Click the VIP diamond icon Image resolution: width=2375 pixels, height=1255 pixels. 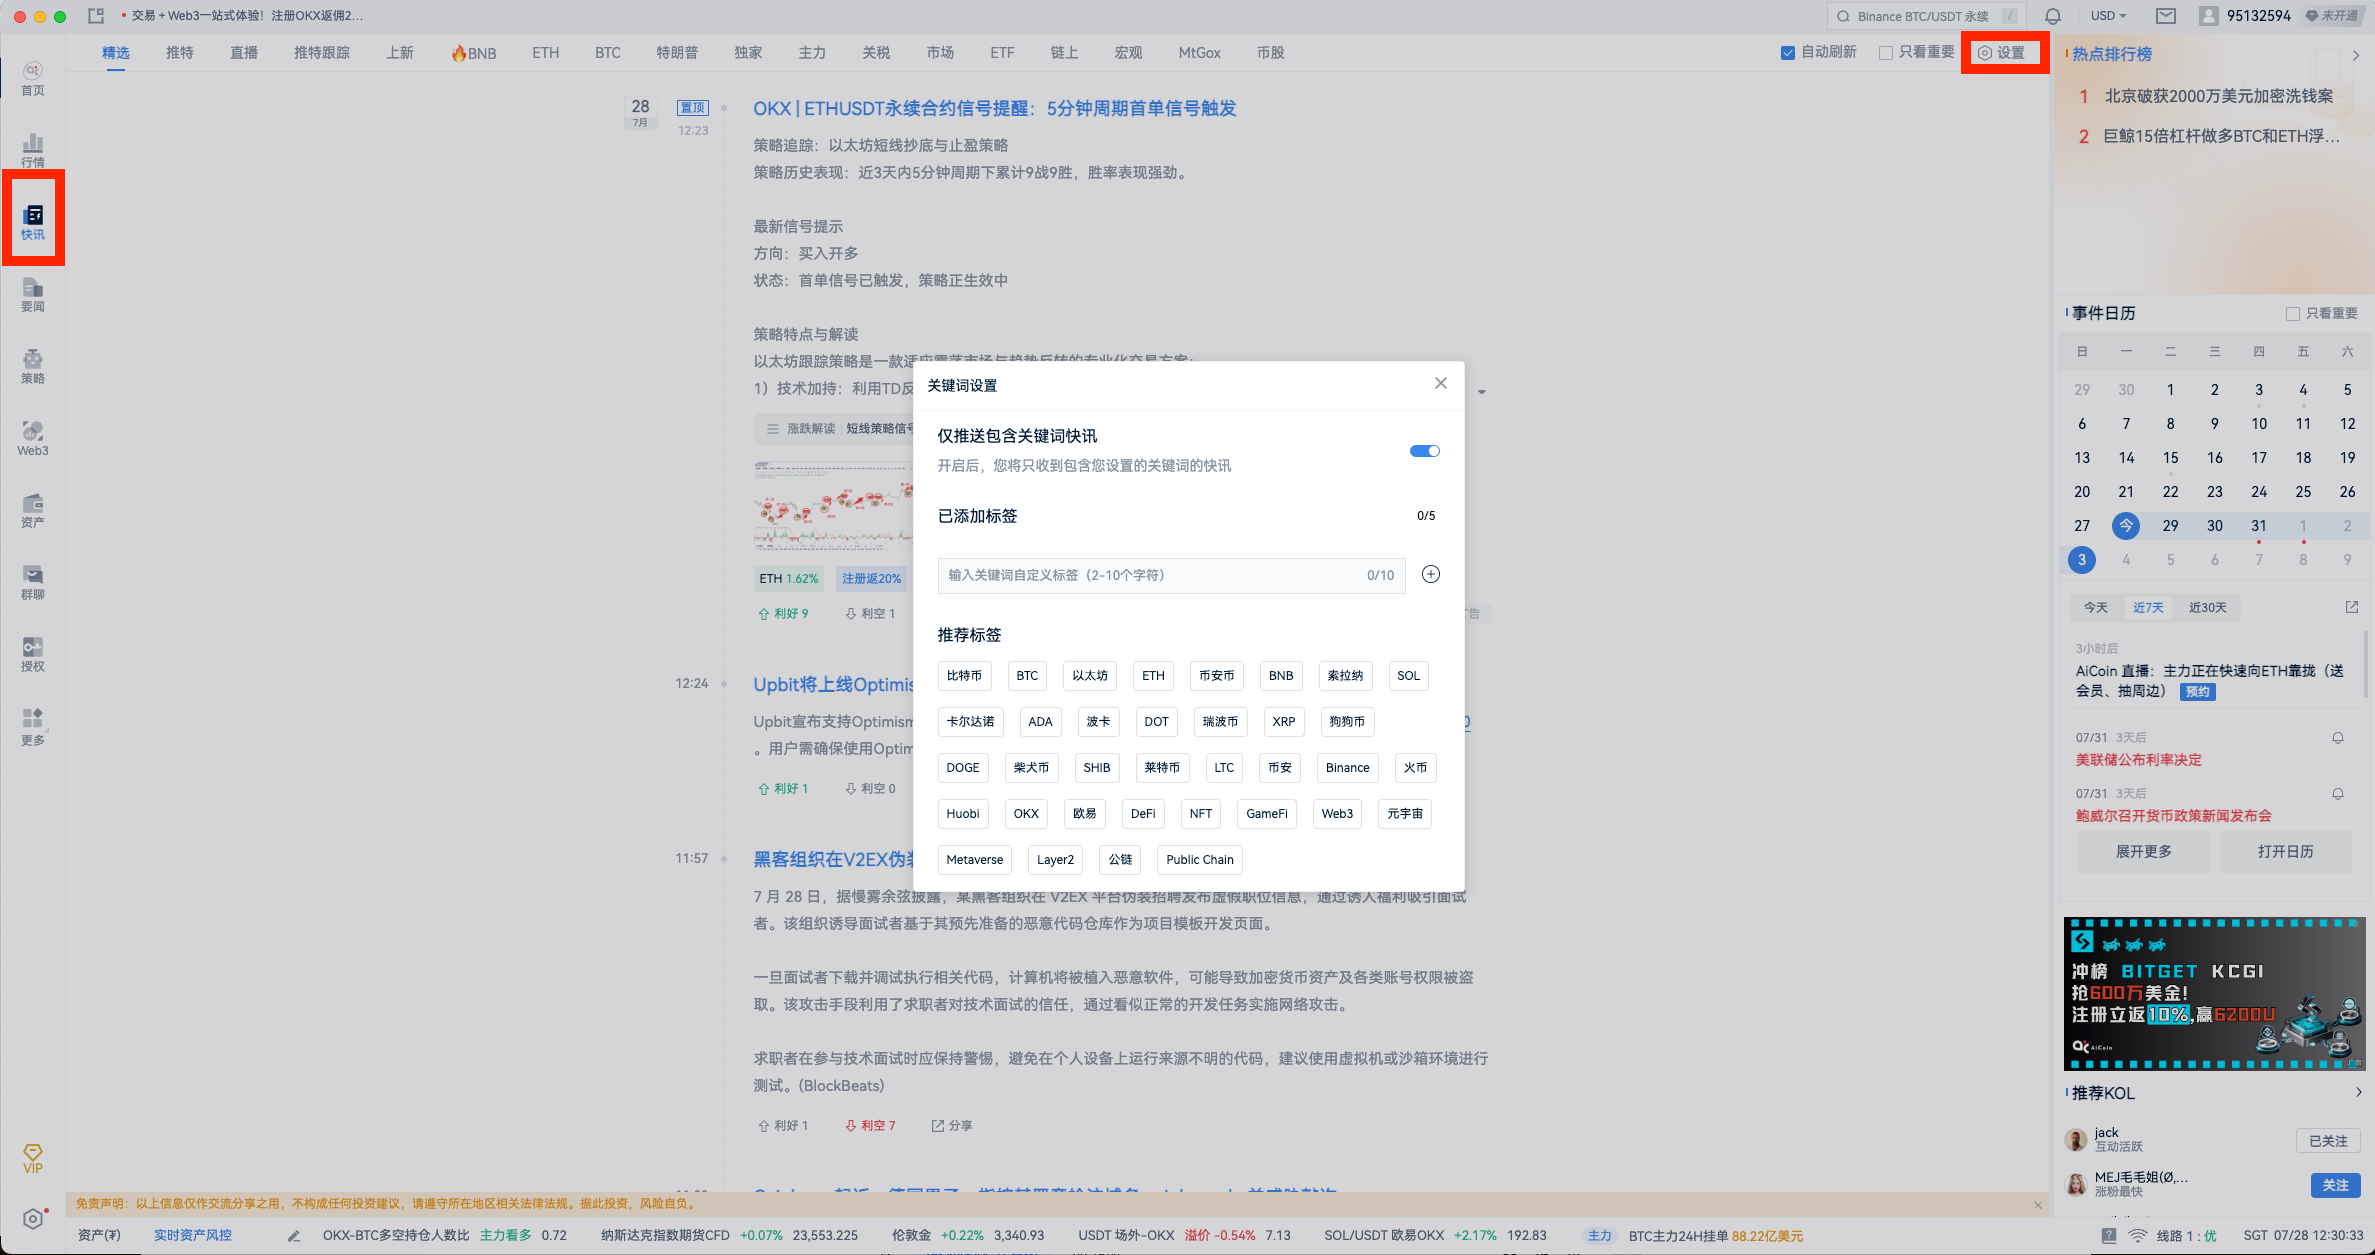[x=33, y=1158]
